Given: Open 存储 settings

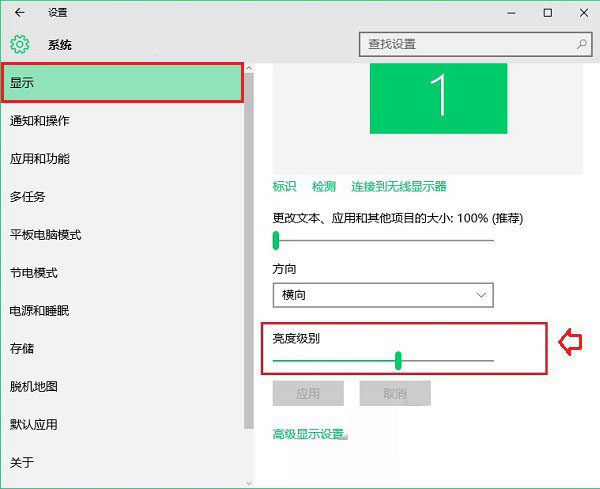Looking at the screenshot, I should pyautogui.click(x=122, y=349).
